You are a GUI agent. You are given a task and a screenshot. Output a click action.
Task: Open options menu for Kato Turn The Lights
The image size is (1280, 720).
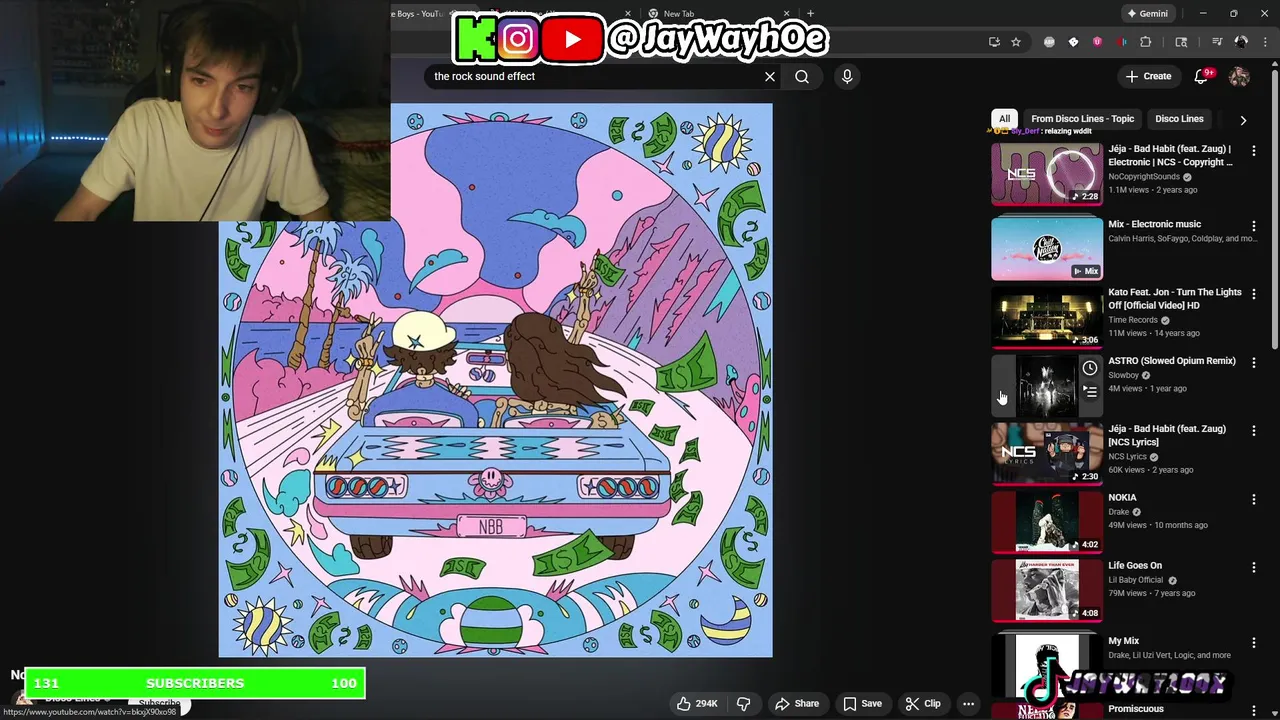coord(1254,294)
